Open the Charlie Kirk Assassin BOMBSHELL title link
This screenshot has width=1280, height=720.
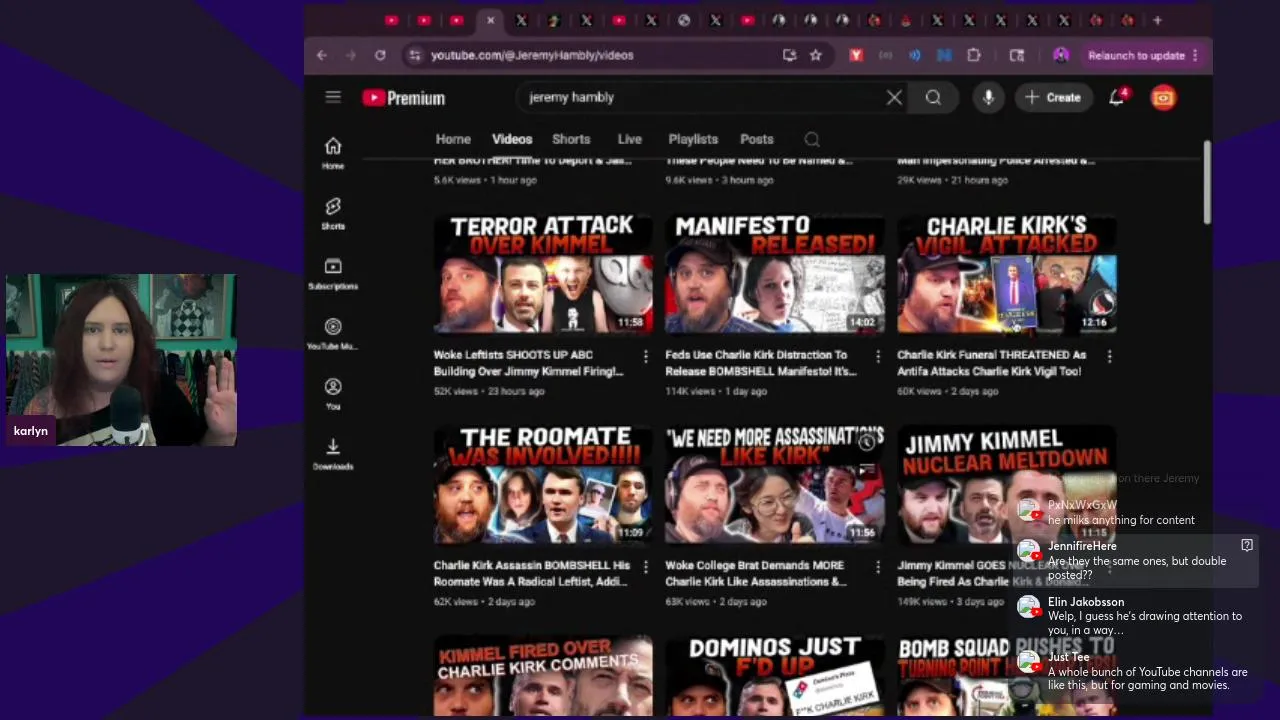pos(532,573)
